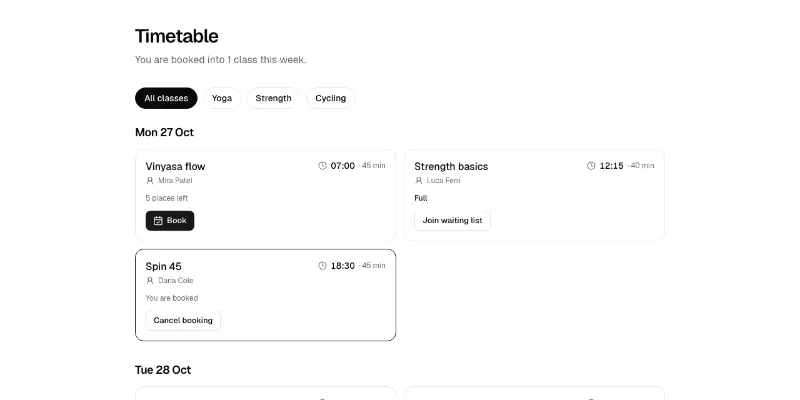Click the Timetable page heading
Image resolution: width=800 pixels, height=400 pixels.
click(177, 36)
